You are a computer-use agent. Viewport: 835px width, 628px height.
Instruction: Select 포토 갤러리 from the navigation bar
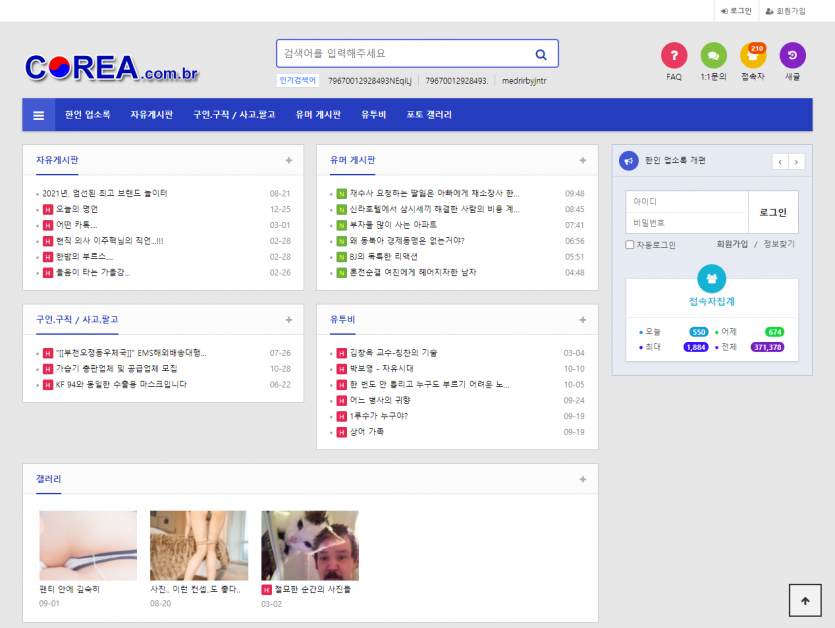tap(427, 114)
